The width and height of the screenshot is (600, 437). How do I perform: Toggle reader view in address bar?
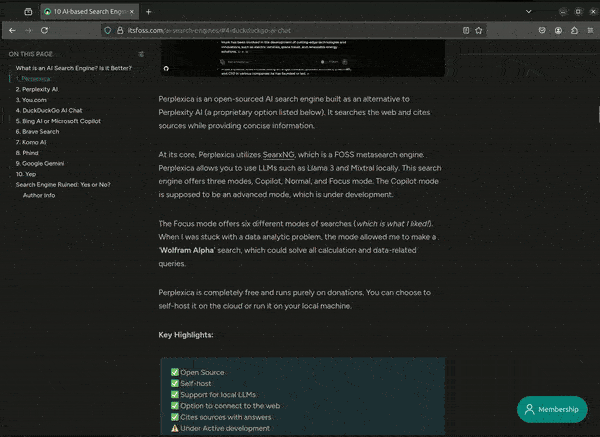point(466,31)
